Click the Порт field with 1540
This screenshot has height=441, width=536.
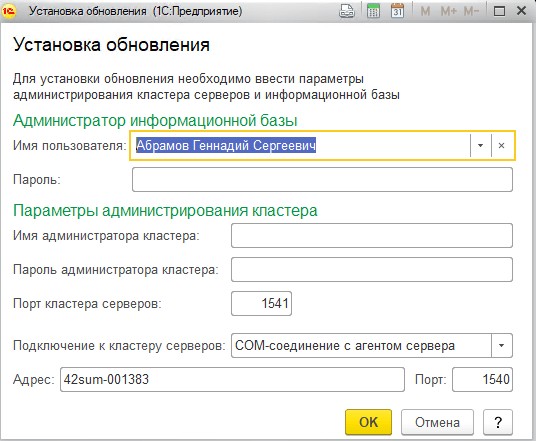coord(482,379)
